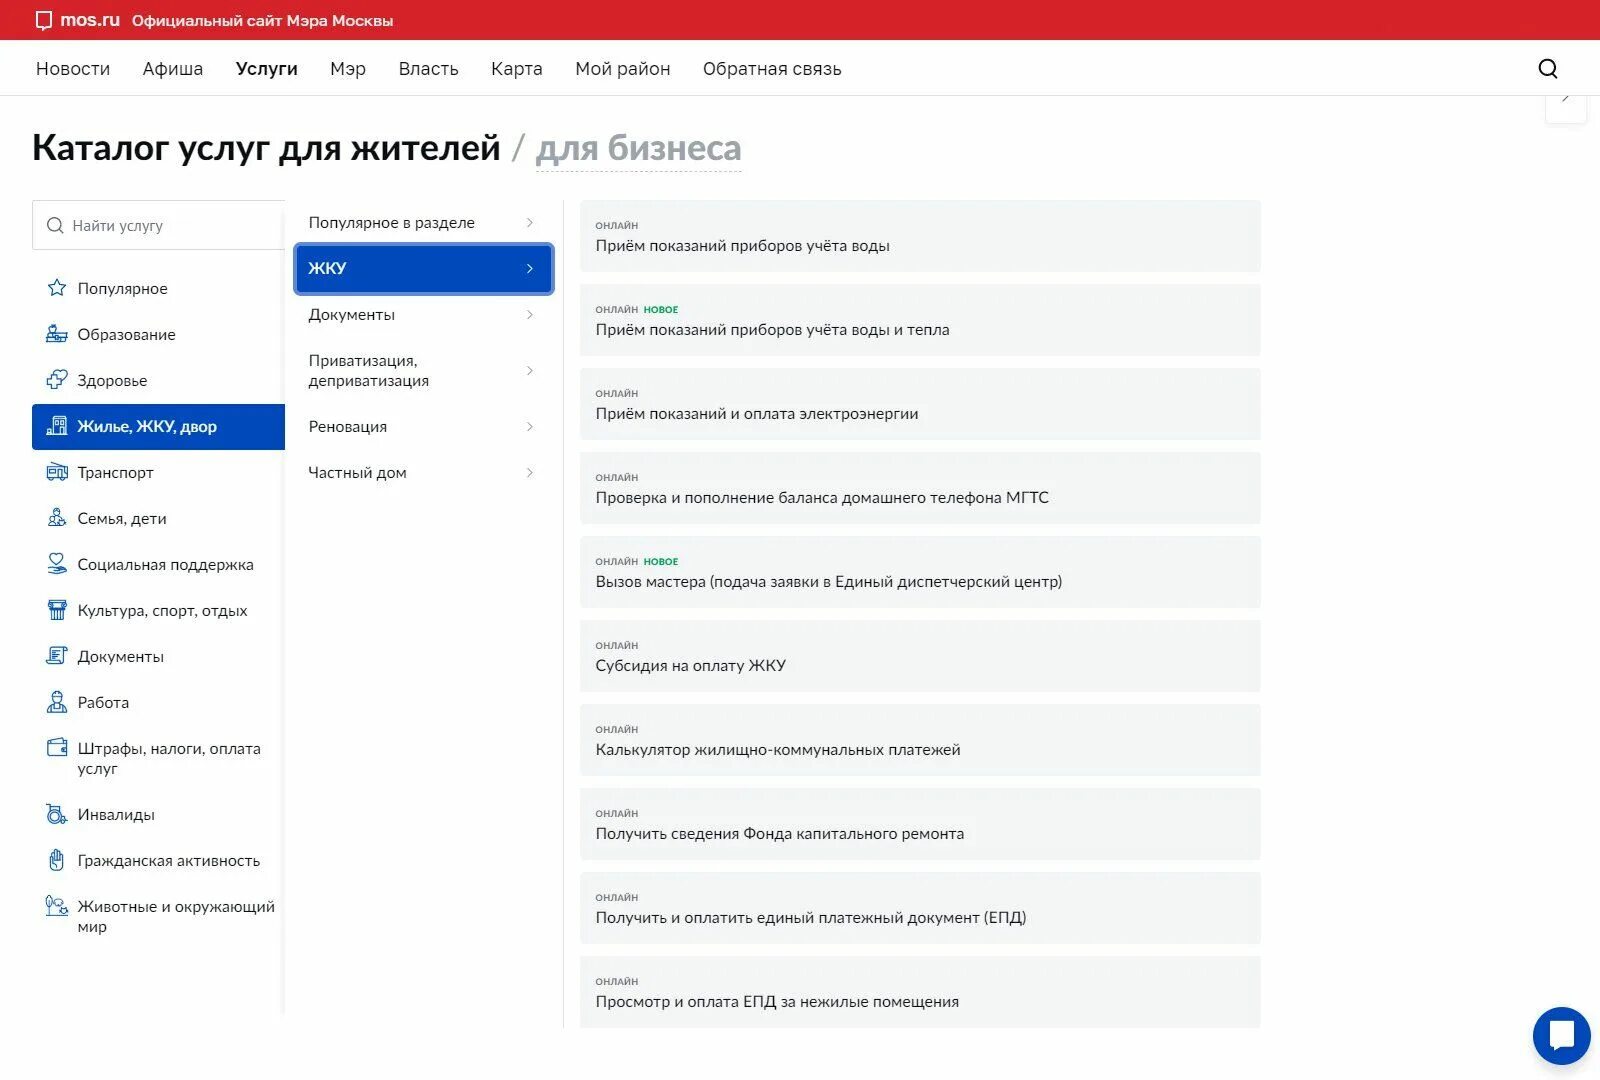Open Приём показаний приборов учёта воды и тепла
This screenshot has width=1600, height=1080.
(920, 320)
